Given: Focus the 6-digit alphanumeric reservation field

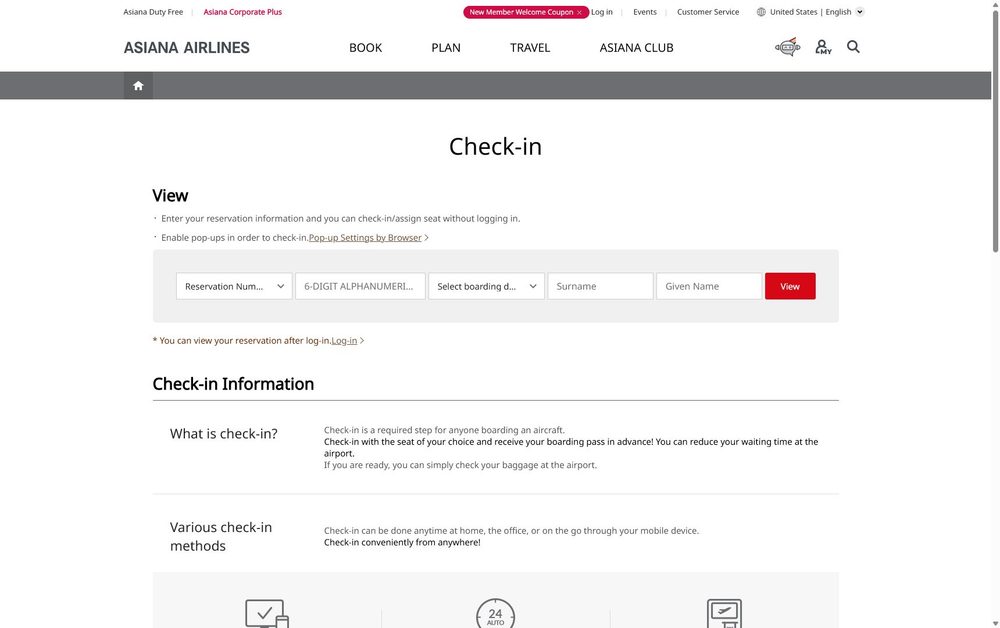Looking at the screenshot, I should 360,286.
